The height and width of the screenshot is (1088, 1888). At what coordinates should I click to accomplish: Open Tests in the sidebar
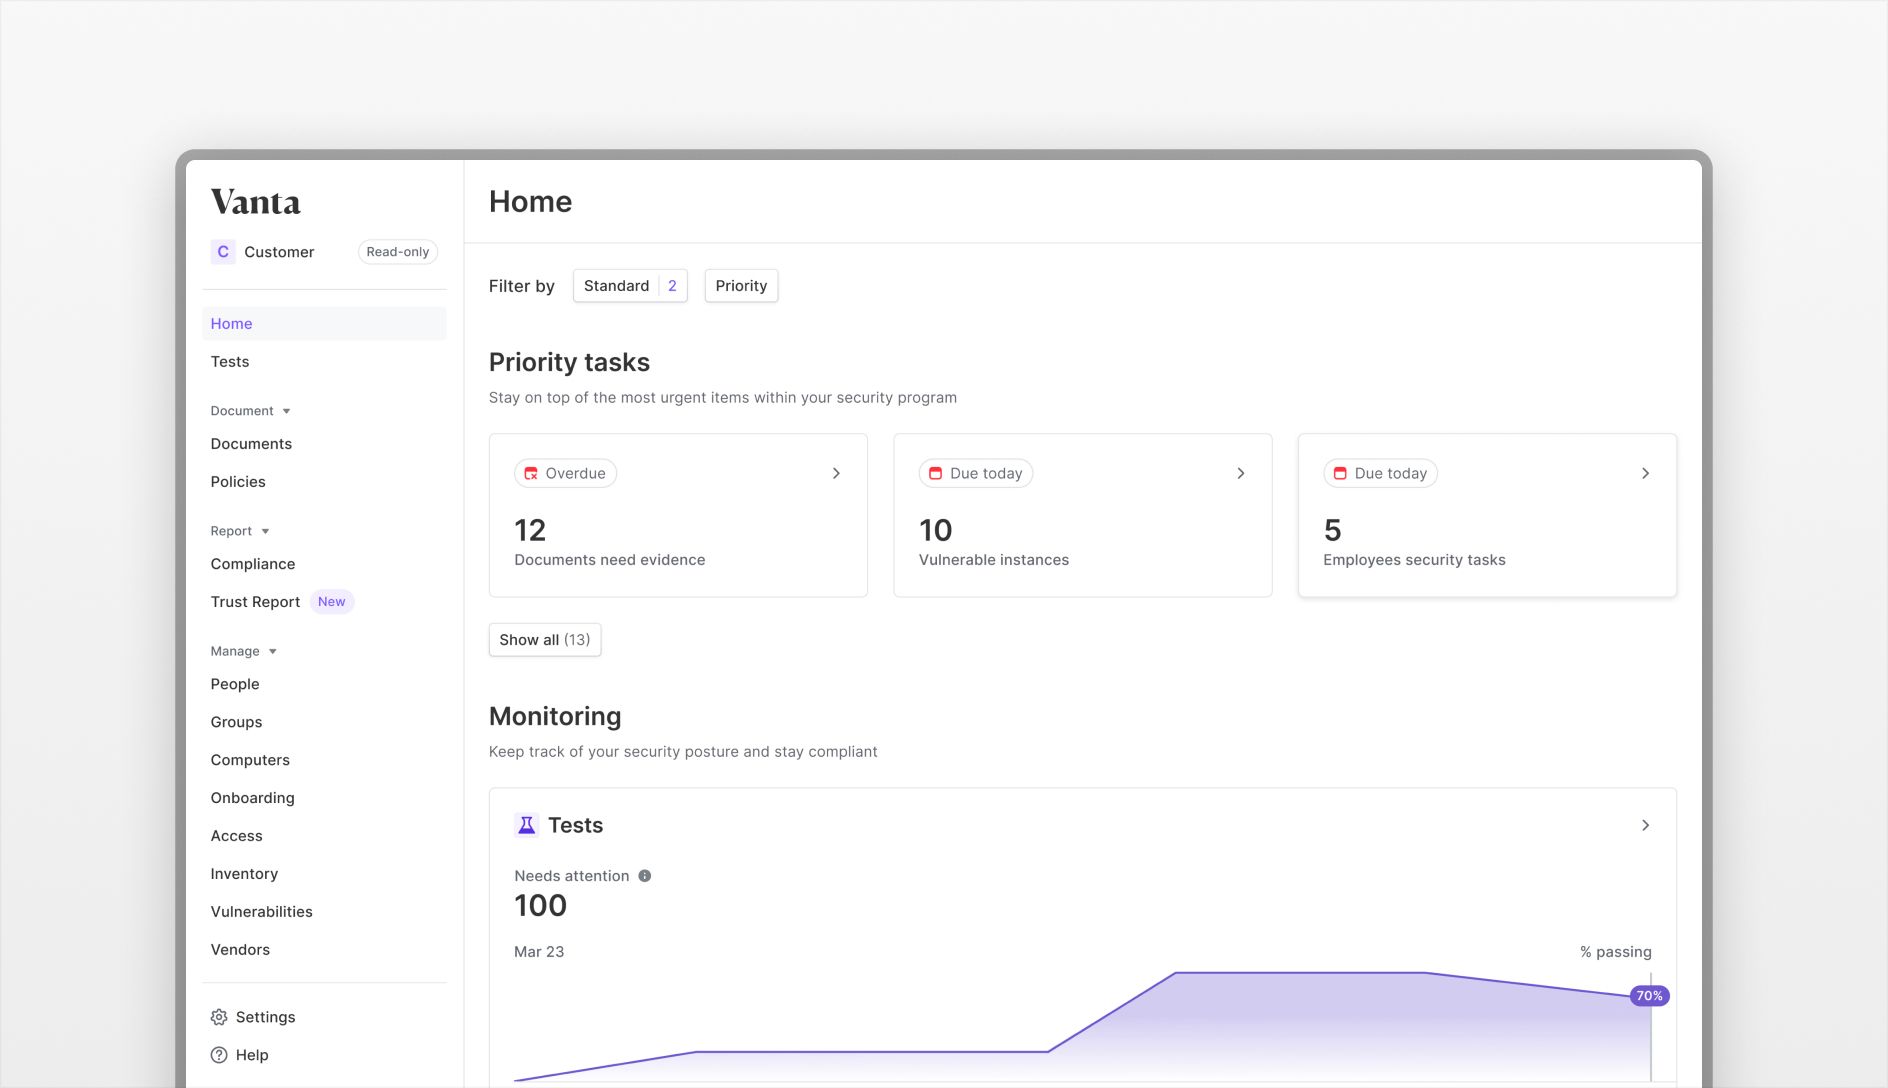324,362
